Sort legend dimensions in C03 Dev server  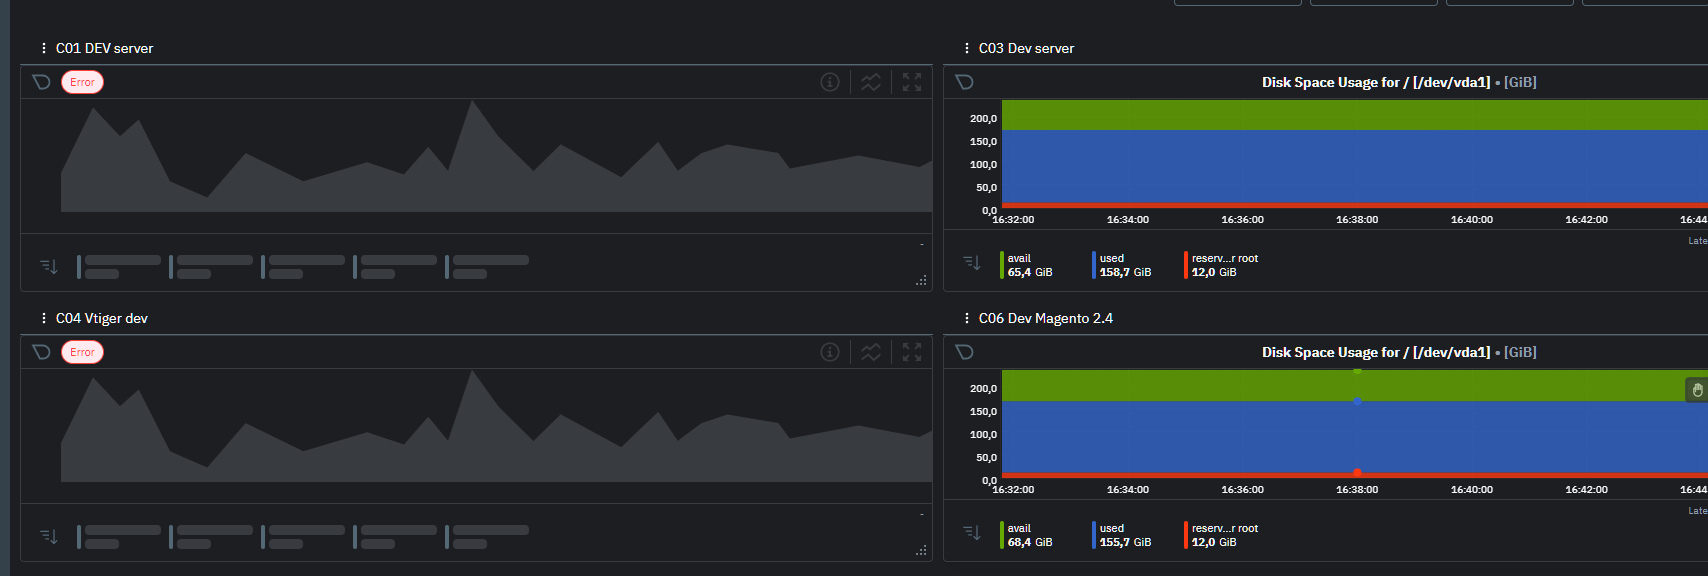(x=972, y=262)
